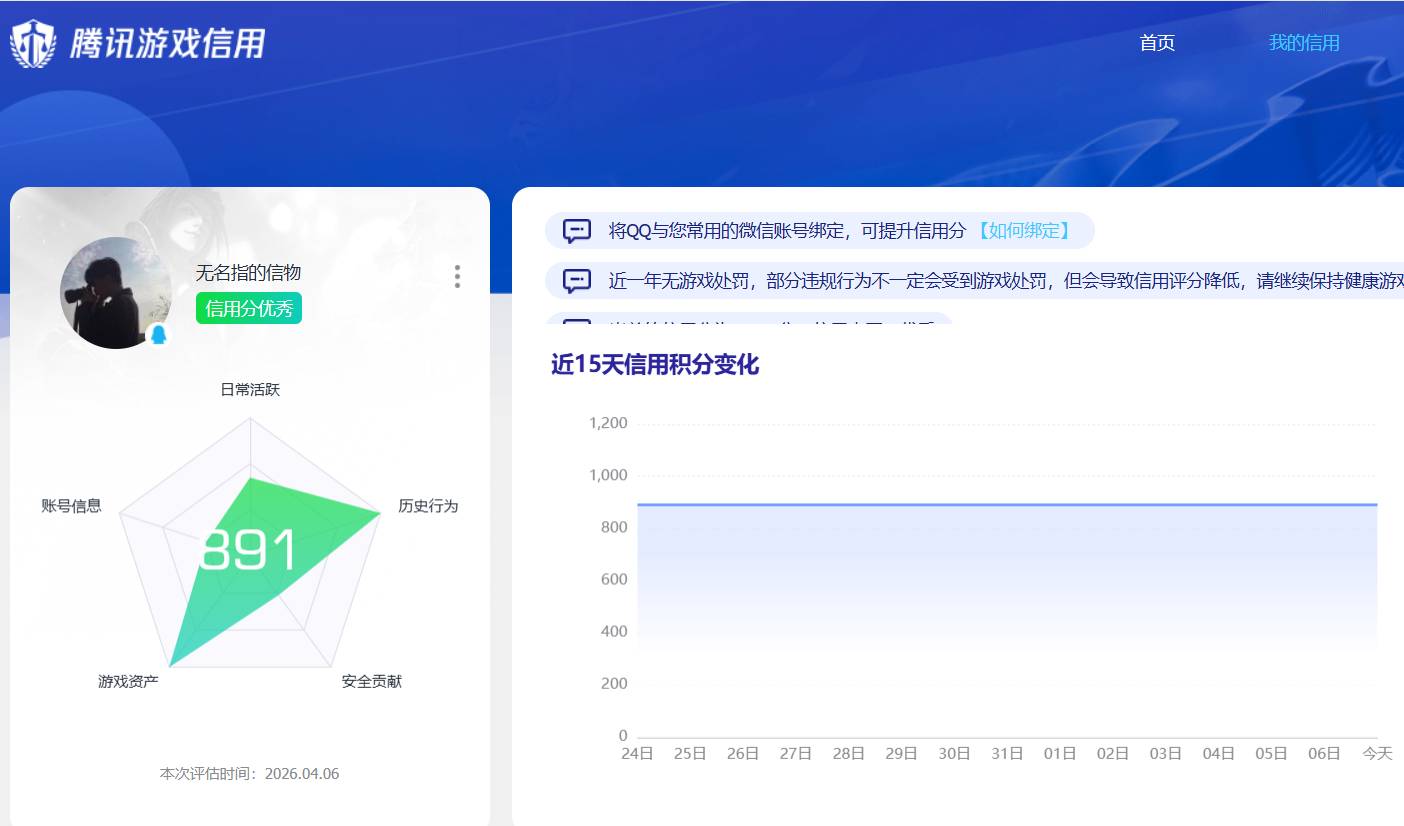Open the vertical three-dot options menu

click(457, 277)
